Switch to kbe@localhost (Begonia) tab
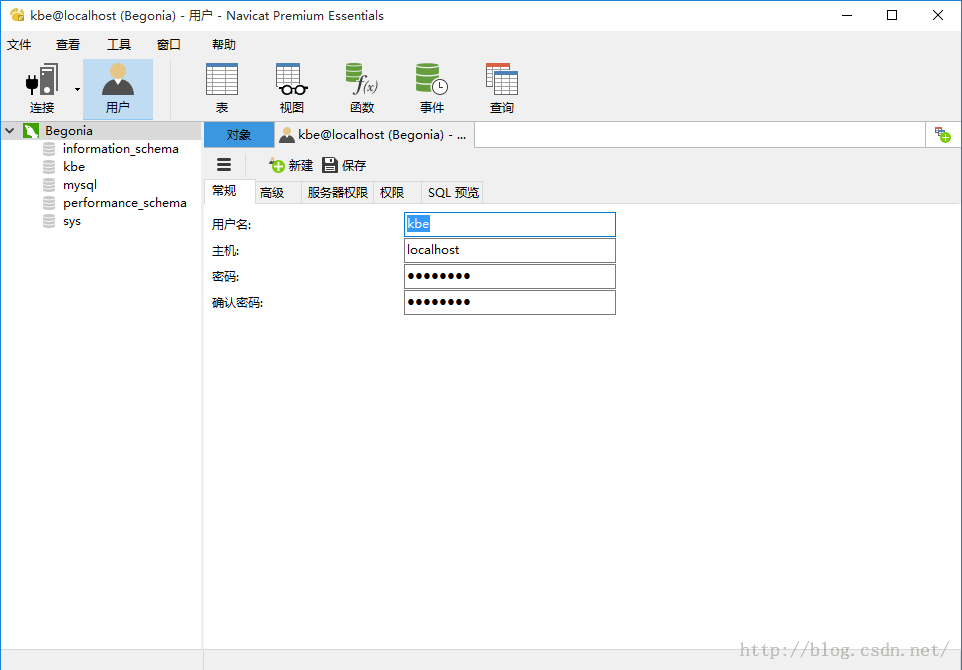The height and width of the screenshot is (670, 962). (x=374, y=135)
